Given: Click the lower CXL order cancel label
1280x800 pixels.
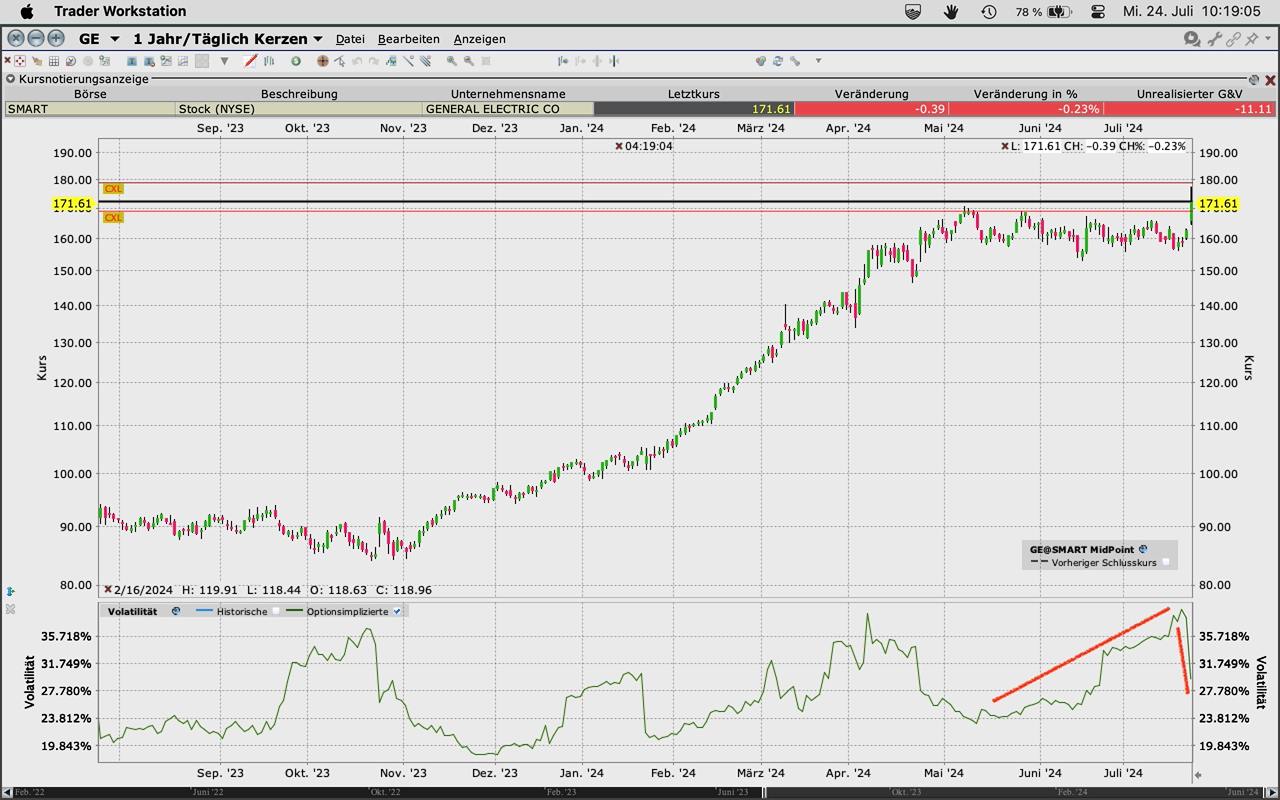Looking at the screenshot, I should pos(113,217).
